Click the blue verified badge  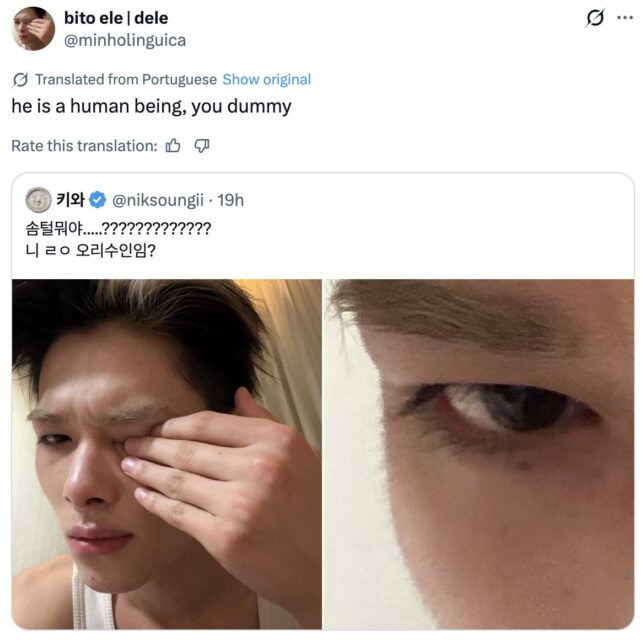point(99,200)
